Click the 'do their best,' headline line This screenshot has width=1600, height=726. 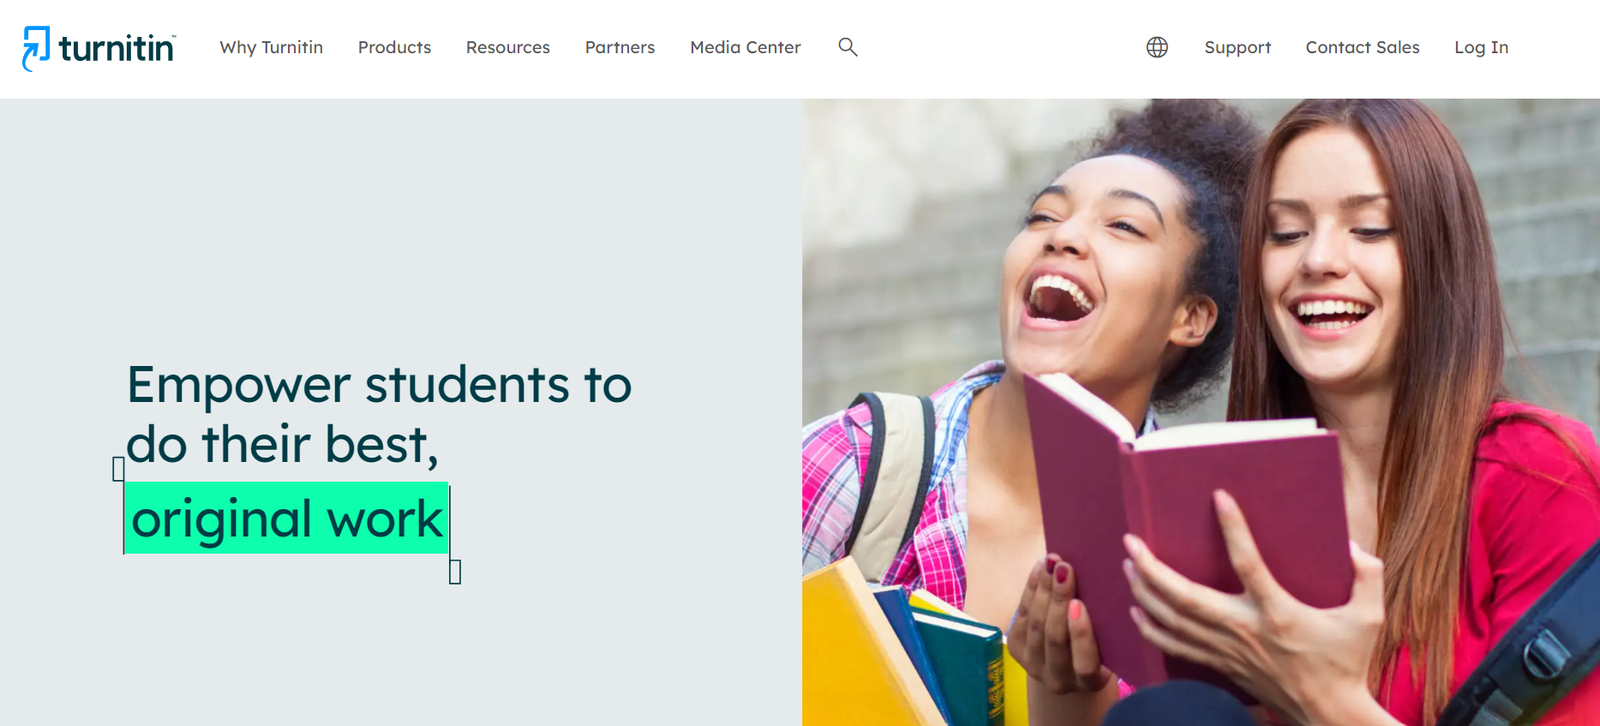(x=282, y=444)
